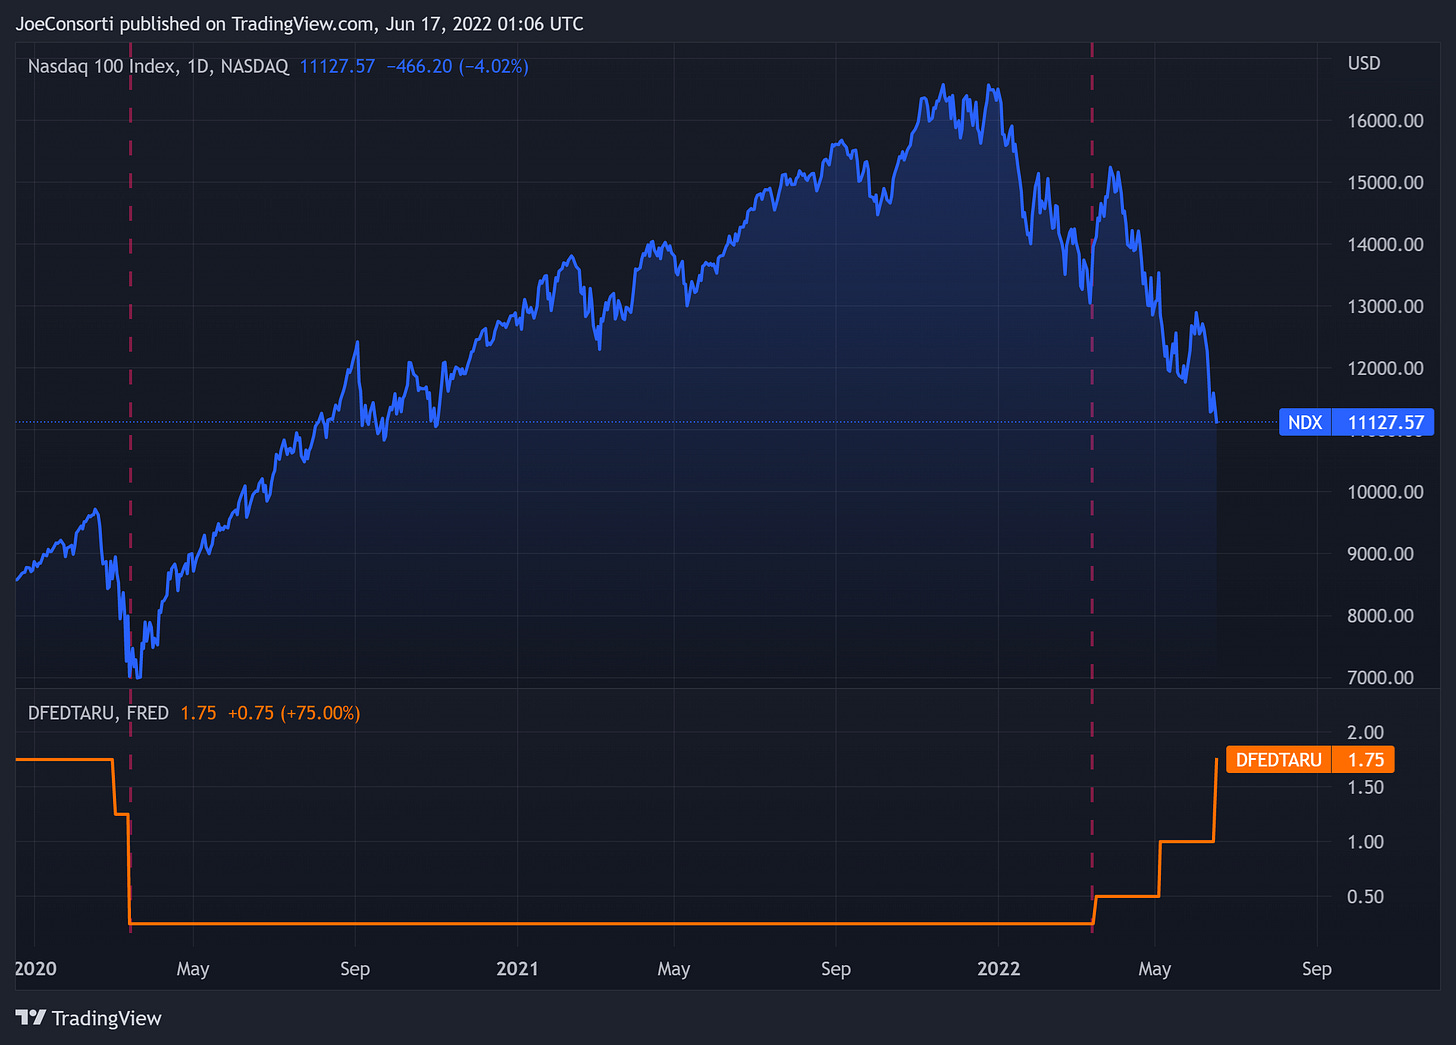Click the 2022 time axis label
Viewport: 1456px width, 1045px height.
point(998,969)
